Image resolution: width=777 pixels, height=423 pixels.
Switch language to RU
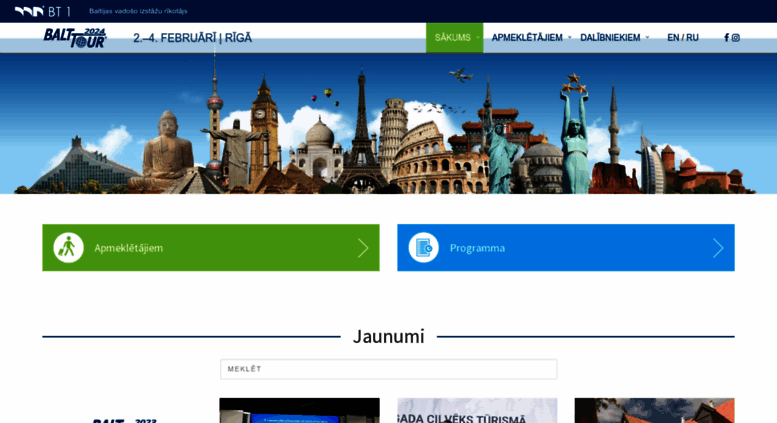click(x=692, y=38)
